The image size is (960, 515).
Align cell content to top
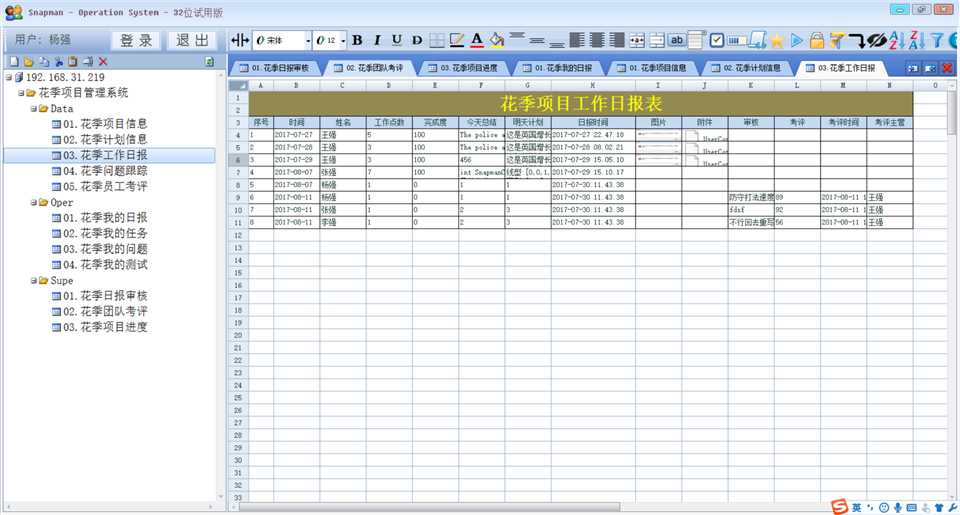pos(517,36)
